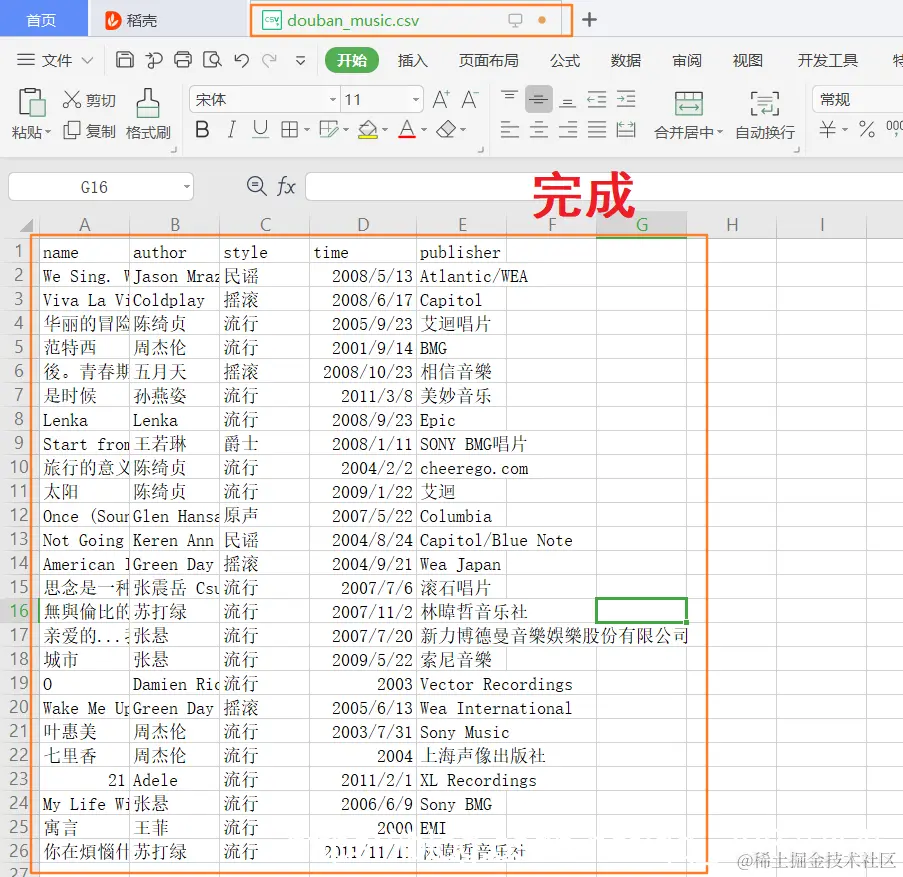Select column H header
This screenshot has height=877, width=903.
click(x=732, y=225)
